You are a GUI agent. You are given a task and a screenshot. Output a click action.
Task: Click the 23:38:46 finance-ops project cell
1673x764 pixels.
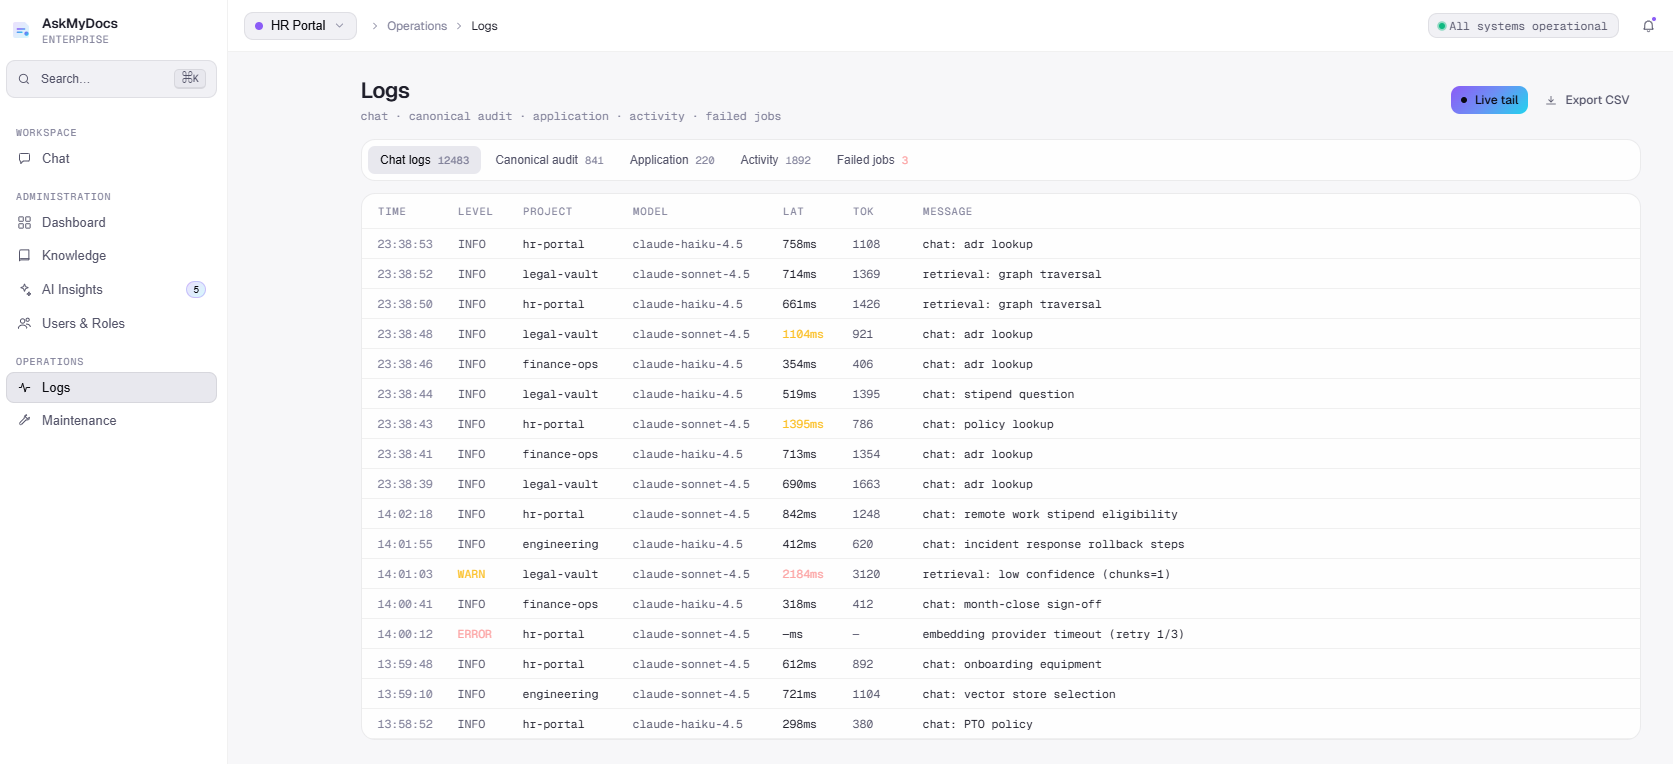point(561,364)
